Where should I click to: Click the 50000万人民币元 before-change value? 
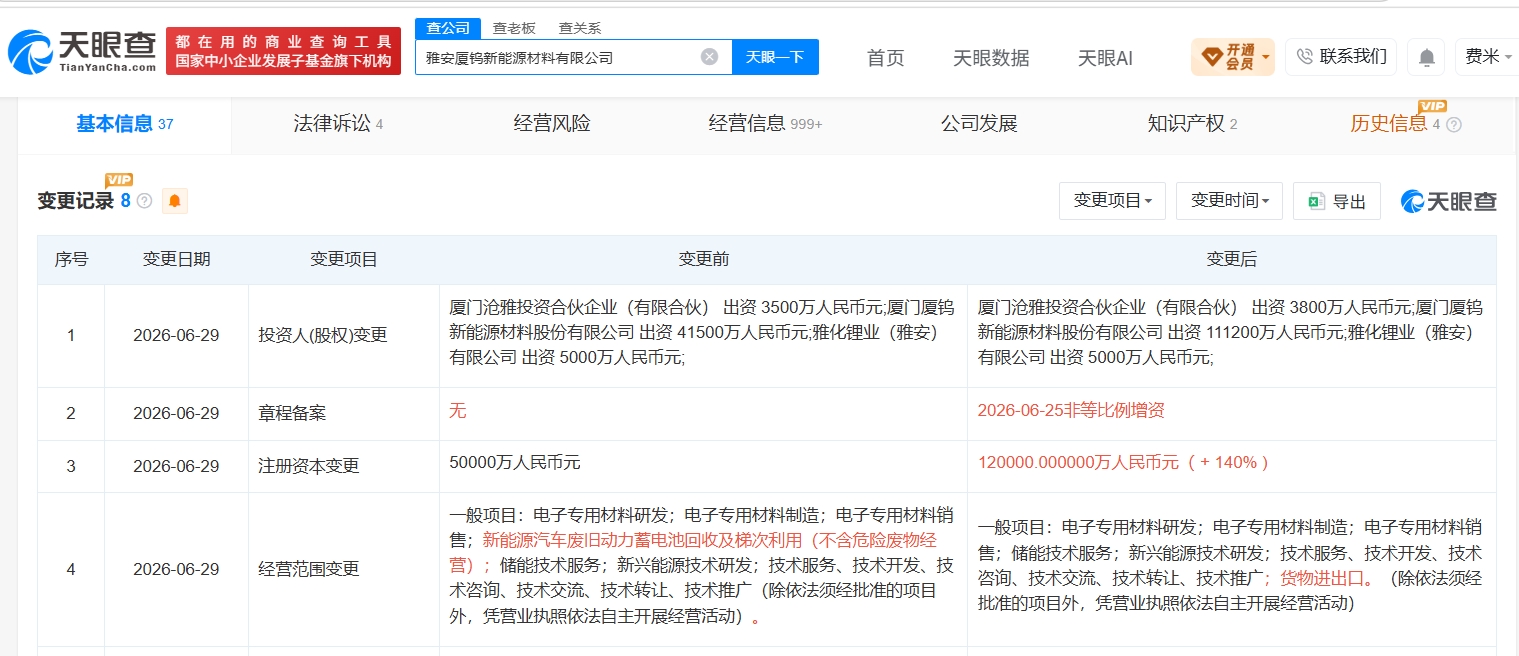(x=515, y=463)
